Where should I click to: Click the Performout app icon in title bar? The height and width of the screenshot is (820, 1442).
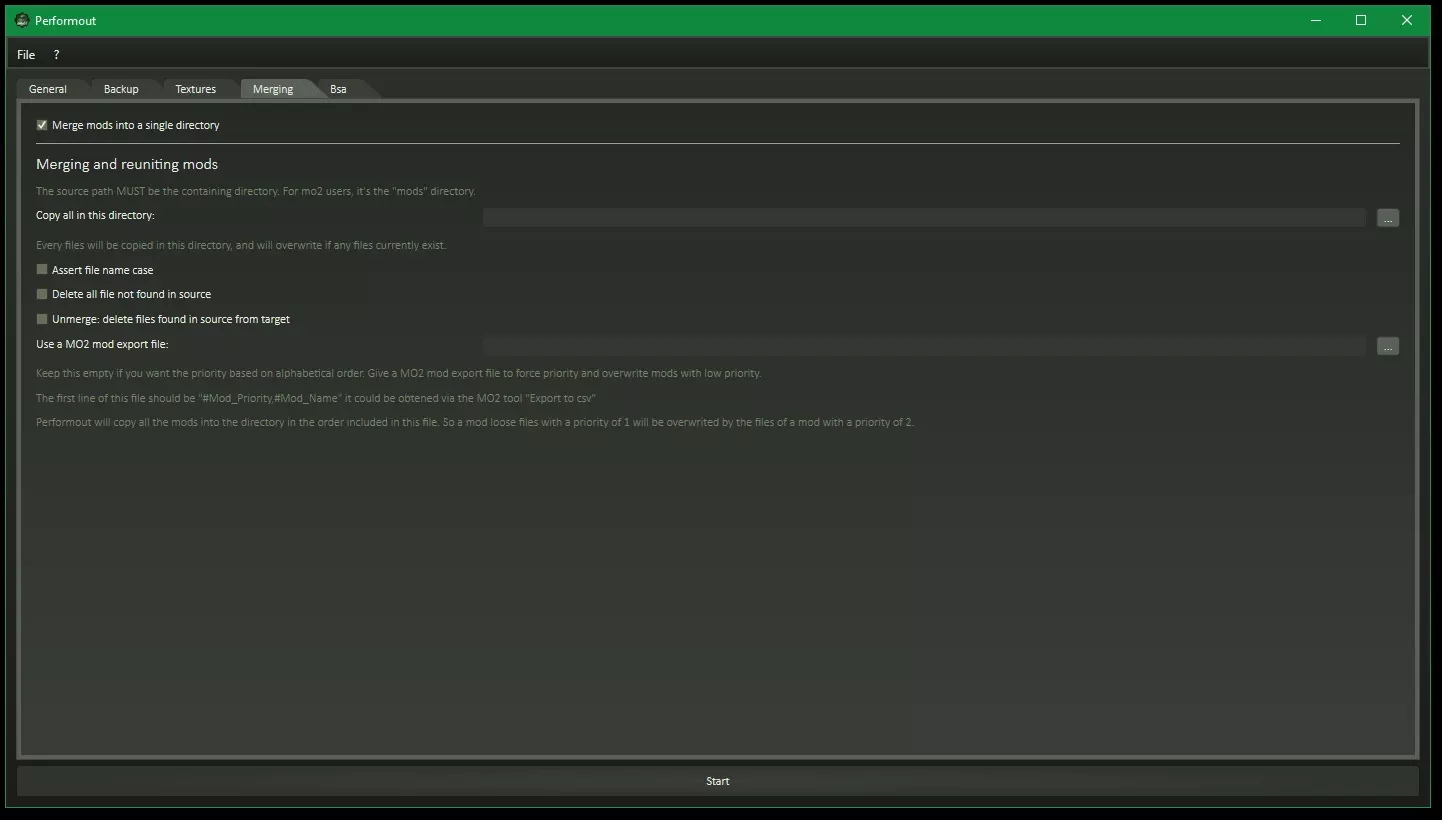[22, 20]
